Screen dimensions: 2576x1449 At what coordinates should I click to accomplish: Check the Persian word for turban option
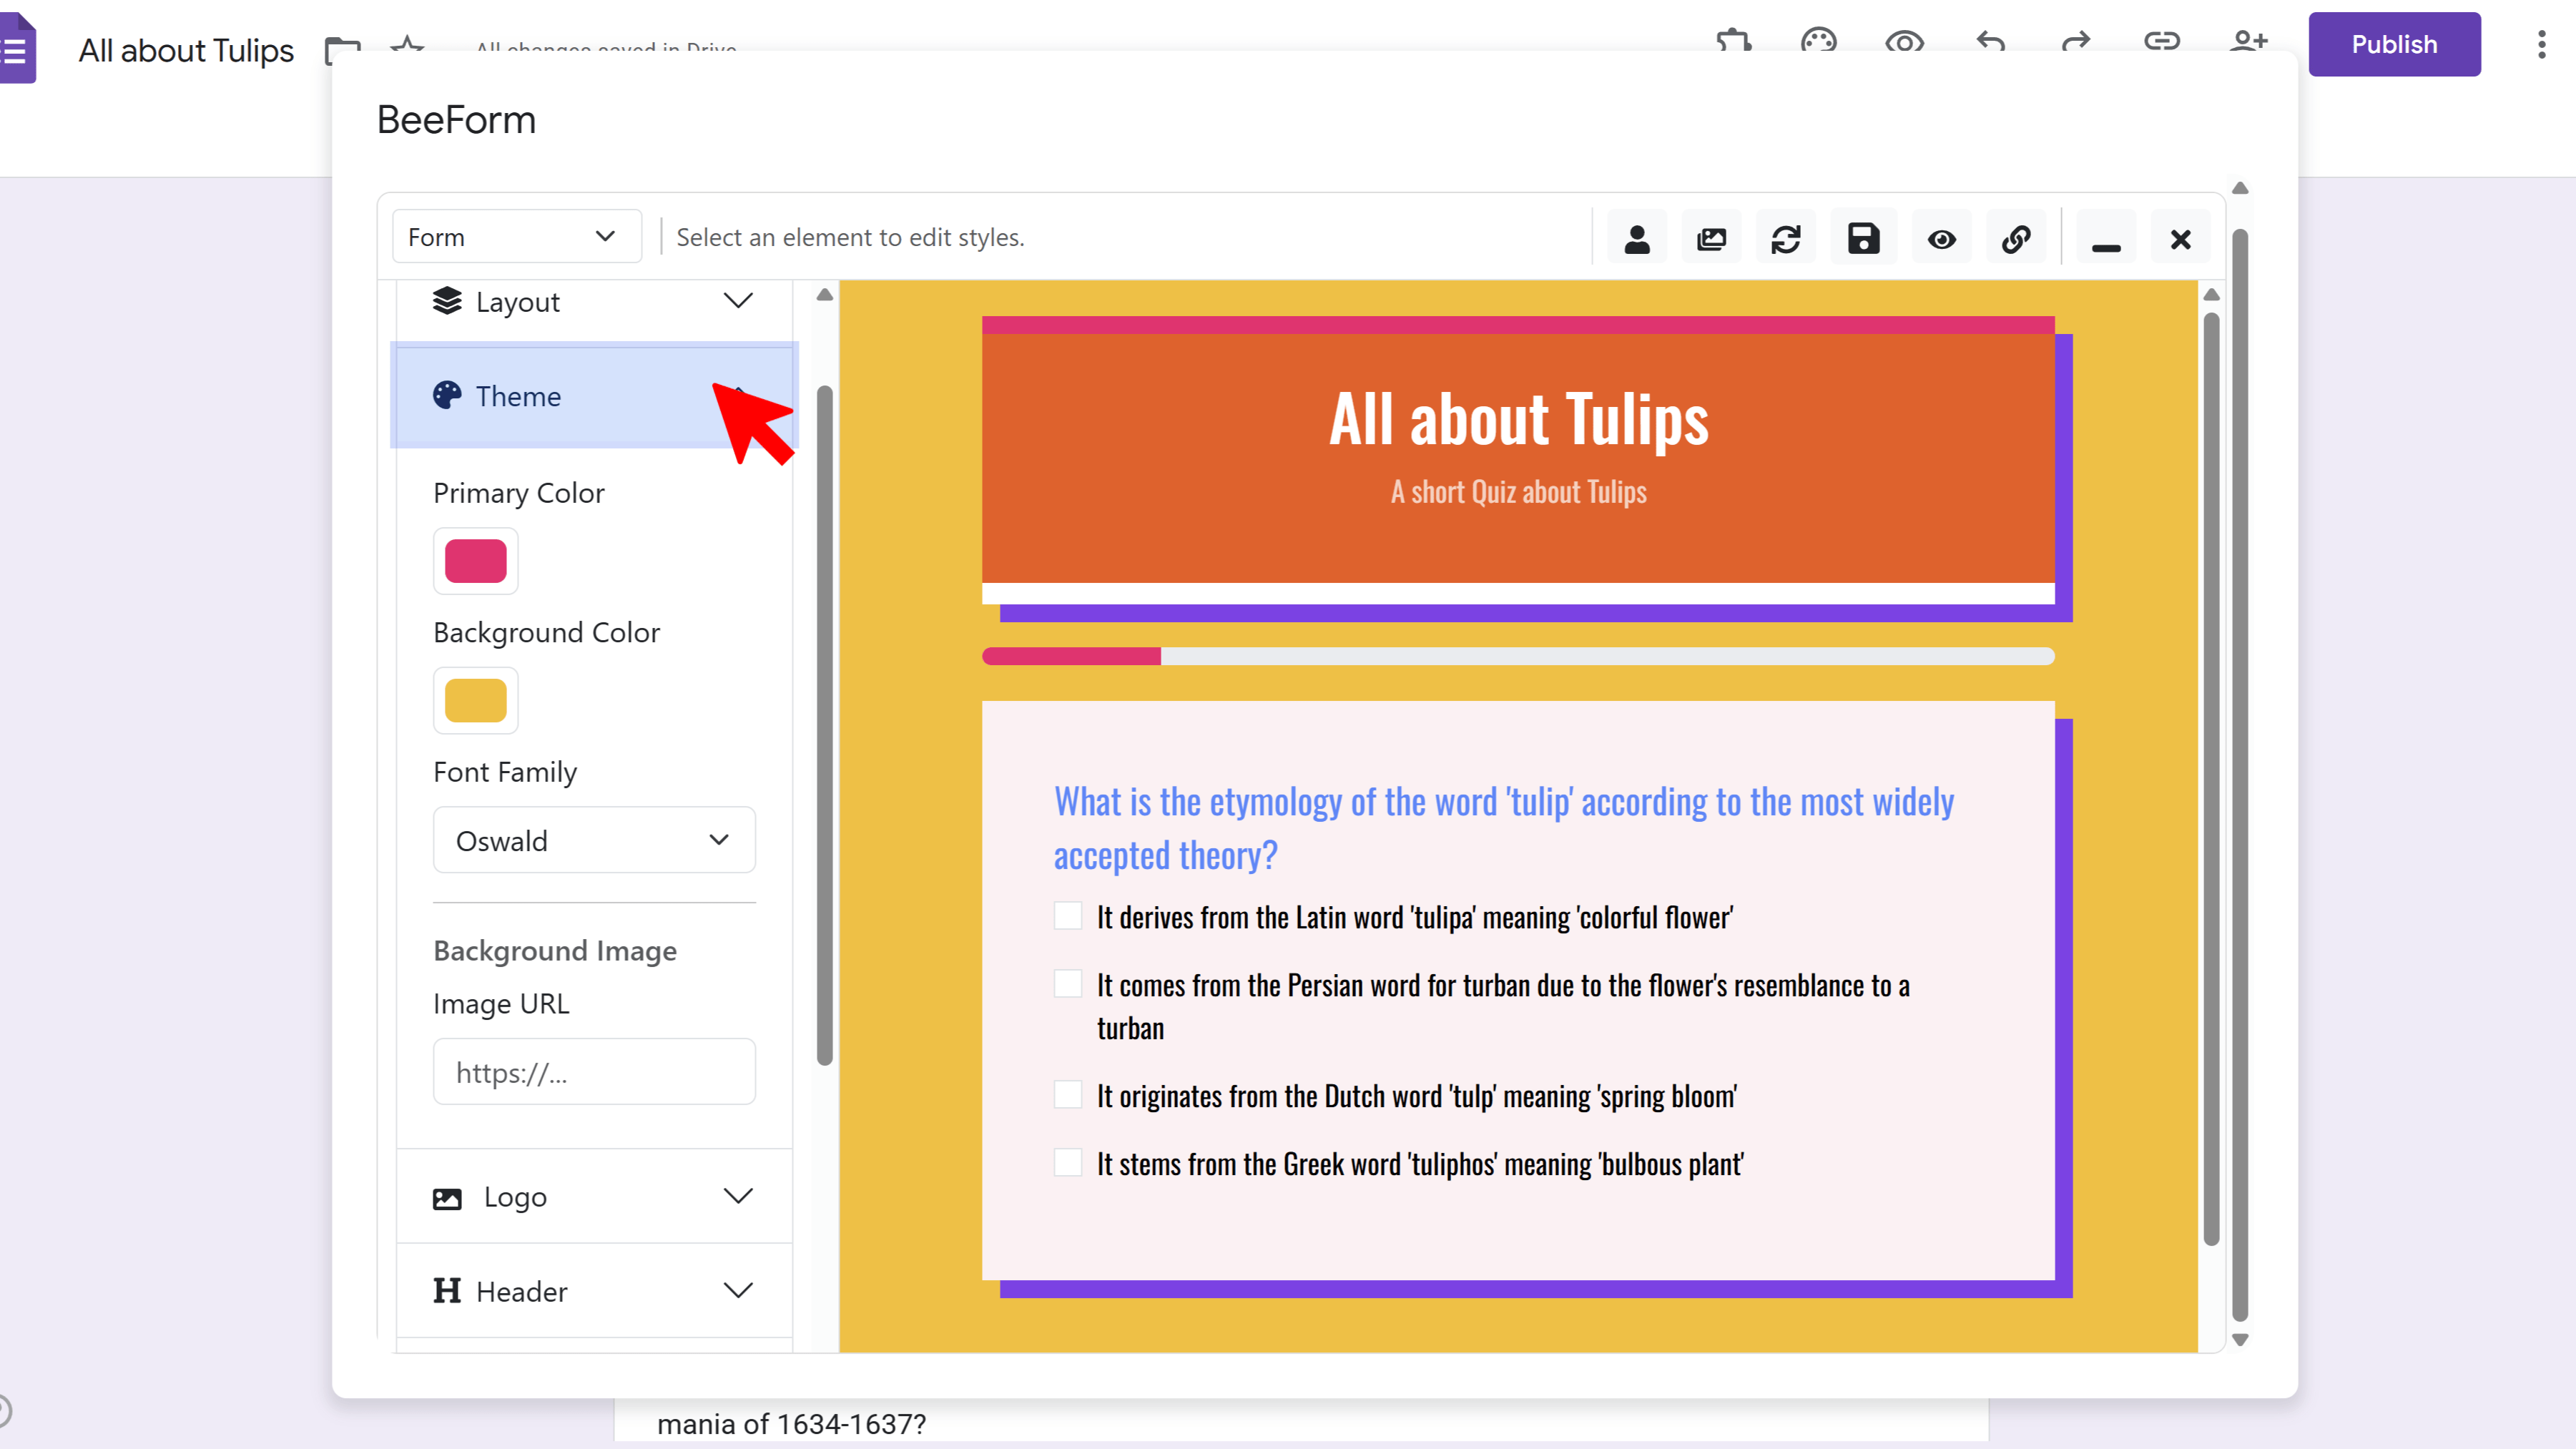coord(1068,984)
